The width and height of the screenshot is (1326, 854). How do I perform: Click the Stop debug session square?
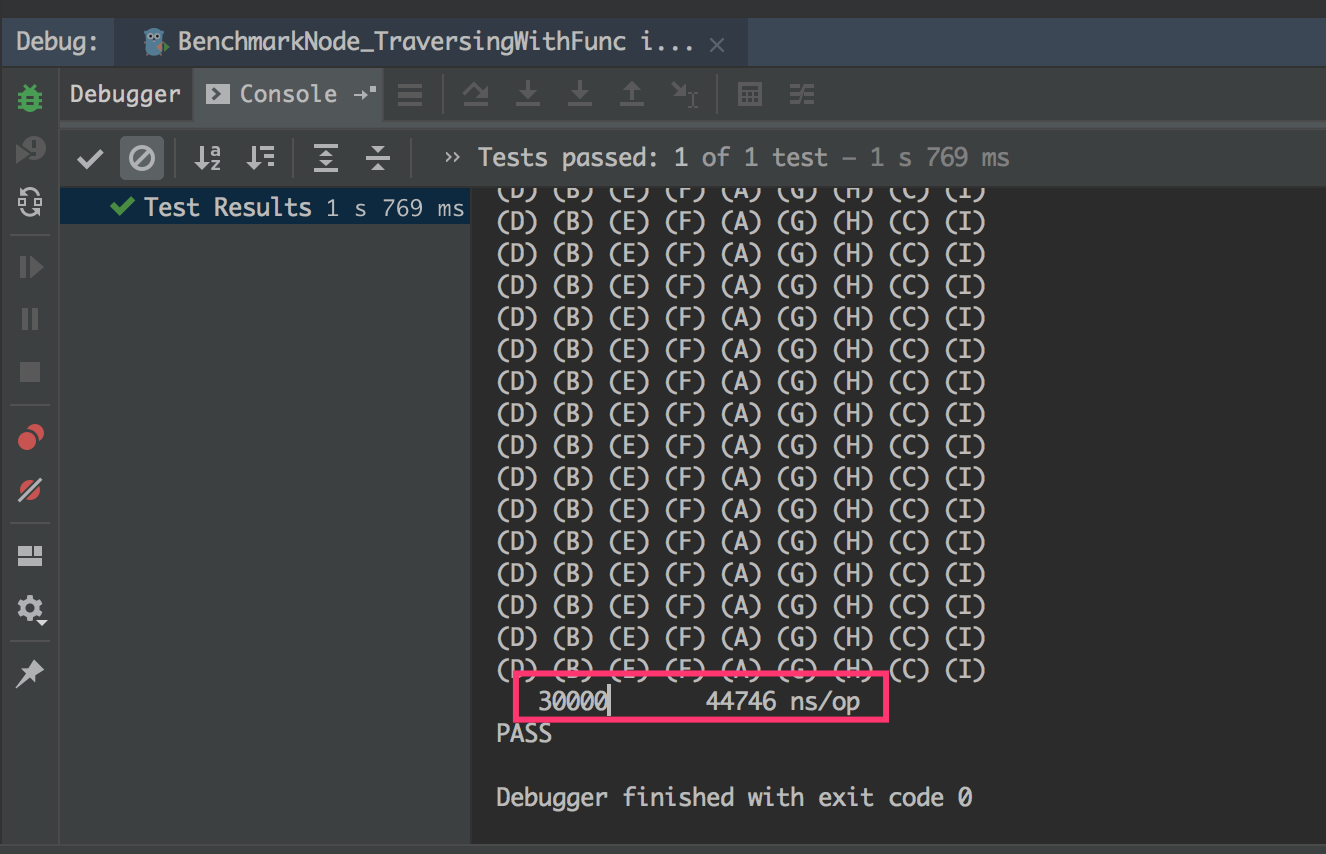[x=30, y=372]
